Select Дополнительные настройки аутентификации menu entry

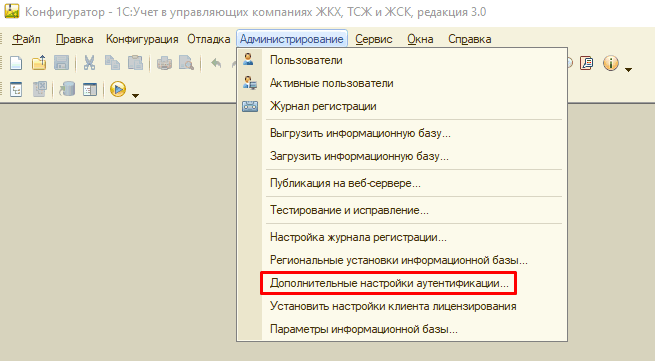(x=388, y=283)
